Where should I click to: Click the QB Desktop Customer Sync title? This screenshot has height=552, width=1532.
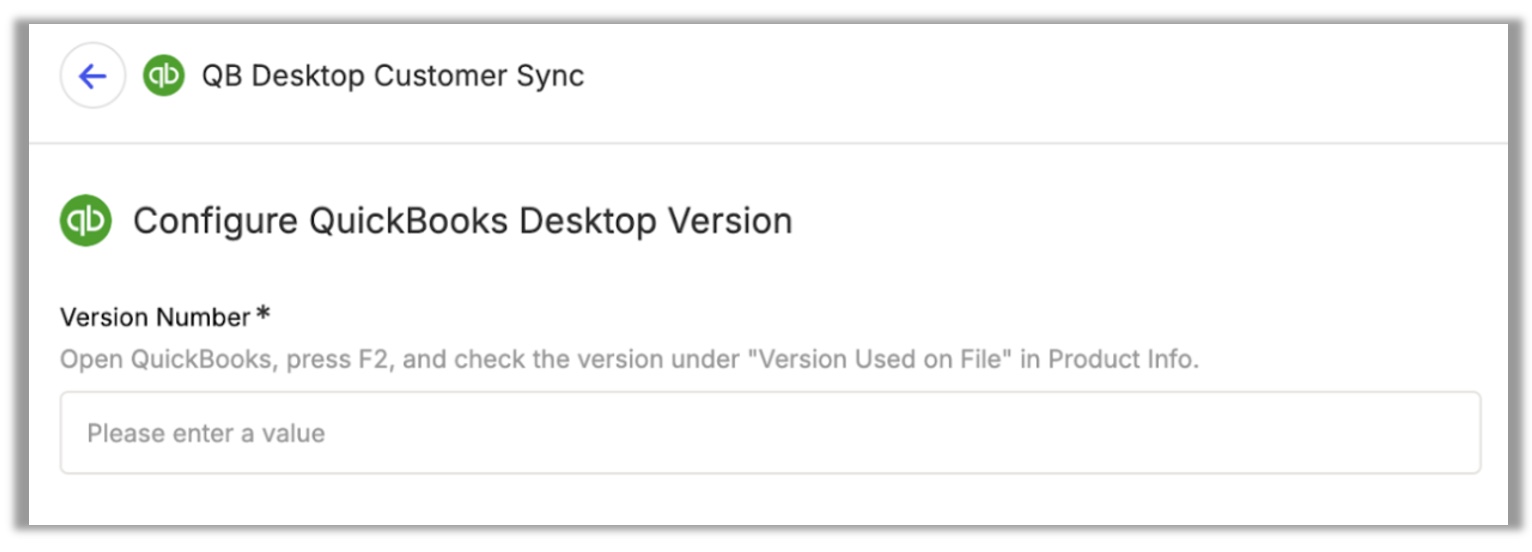pyautogui.click(x=393, y=76)
